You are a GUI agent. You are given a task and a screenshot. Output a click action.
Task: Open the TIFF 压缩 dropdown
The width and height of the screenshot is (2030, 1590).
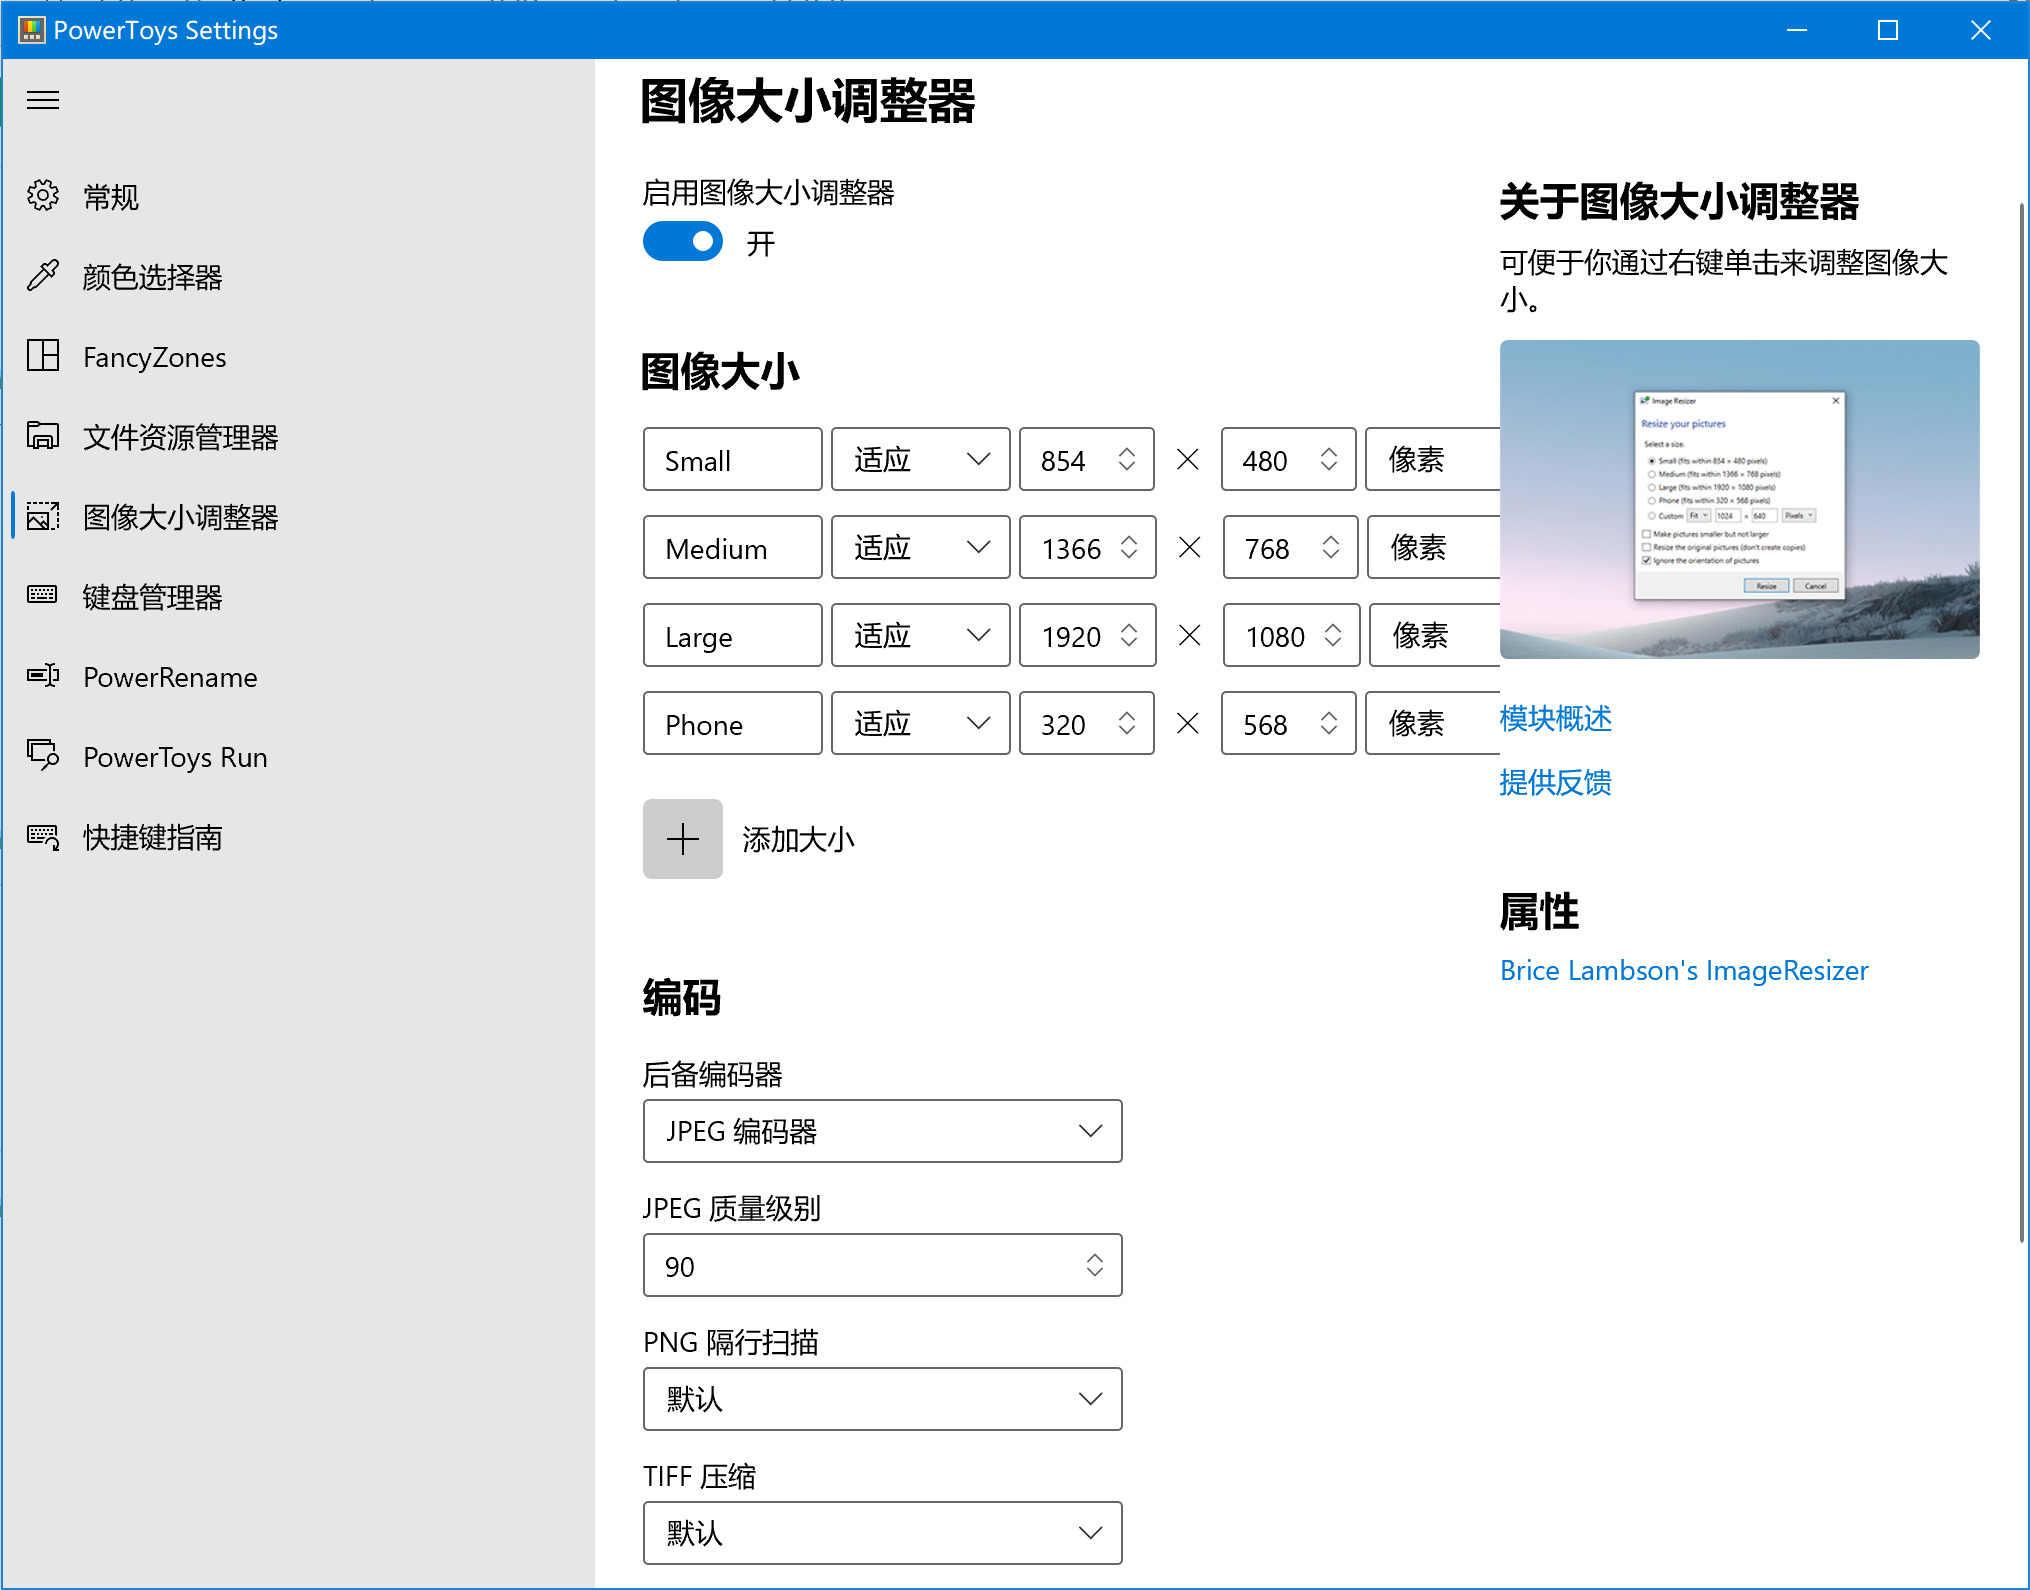(x=881, y=1533)
